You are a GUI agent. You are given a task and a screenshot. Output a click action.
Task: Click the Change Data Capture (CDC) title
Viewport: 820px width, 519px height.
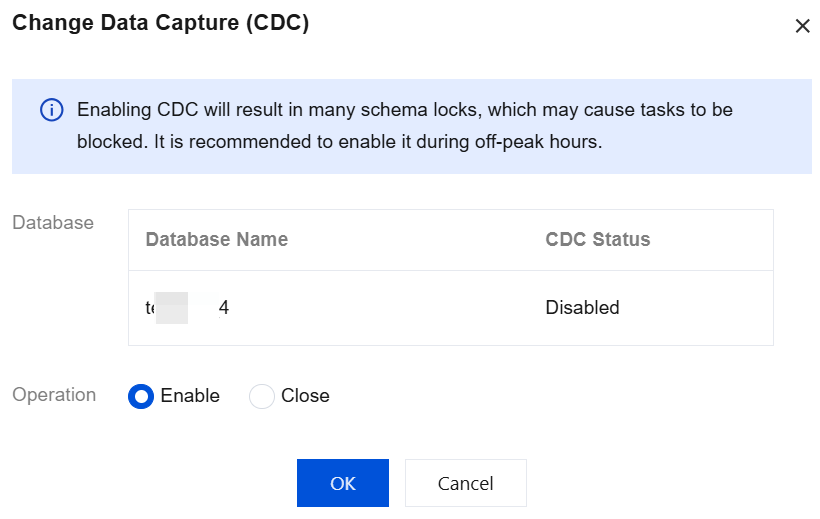pyautogui.click(x=160, y=24)
